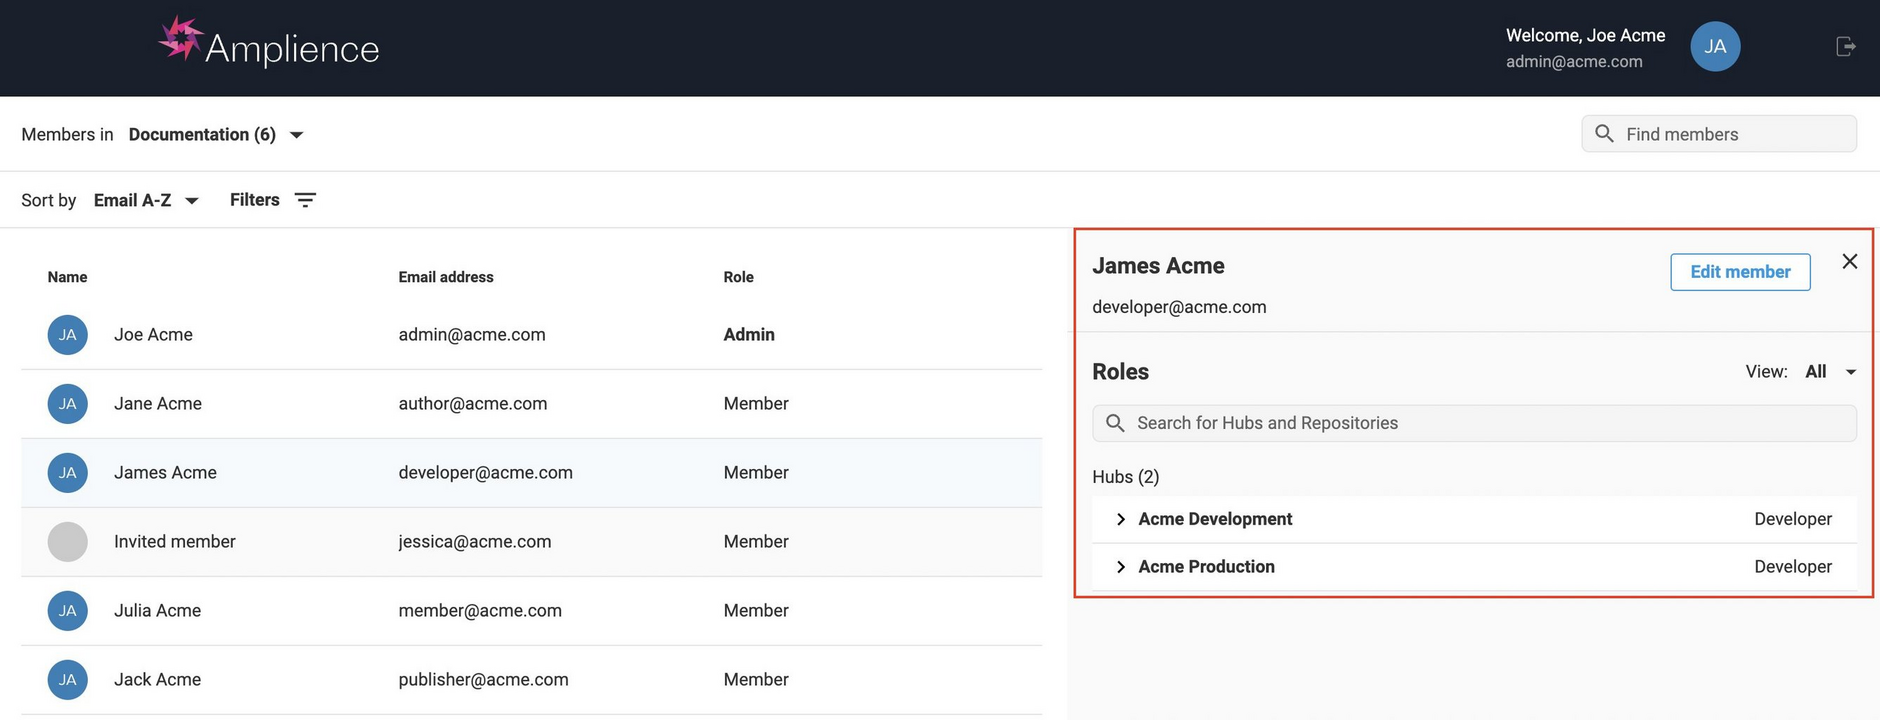The height and width of the screenshot is (720, 1880).
Task: Click the Developer role for Acme Production
Action: [1793, 567]
